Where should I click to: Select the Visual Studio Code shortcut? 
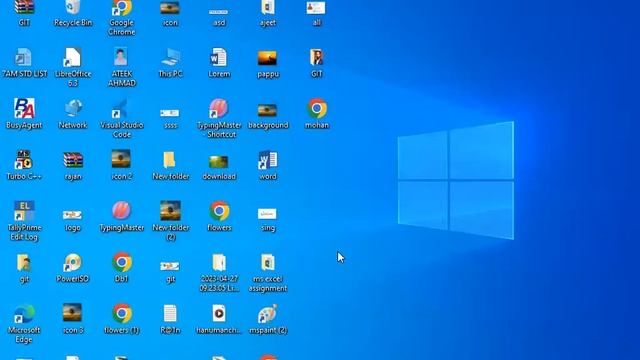[x=122, y=118]
